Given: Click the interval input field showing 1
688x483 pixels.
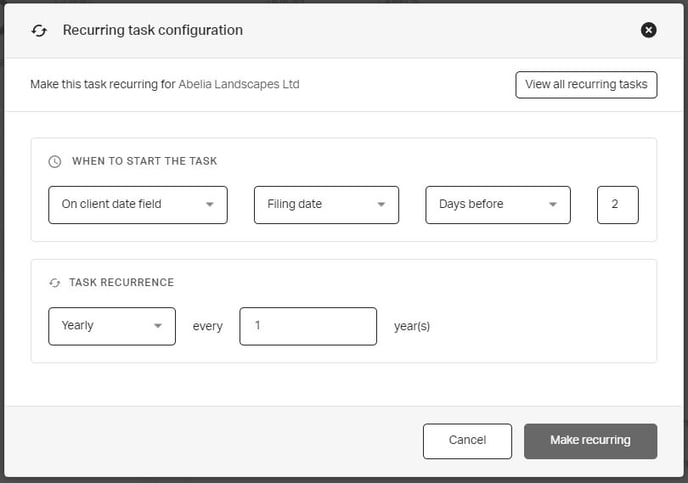Looking at the screenshot, I should (x=308, y=326).
